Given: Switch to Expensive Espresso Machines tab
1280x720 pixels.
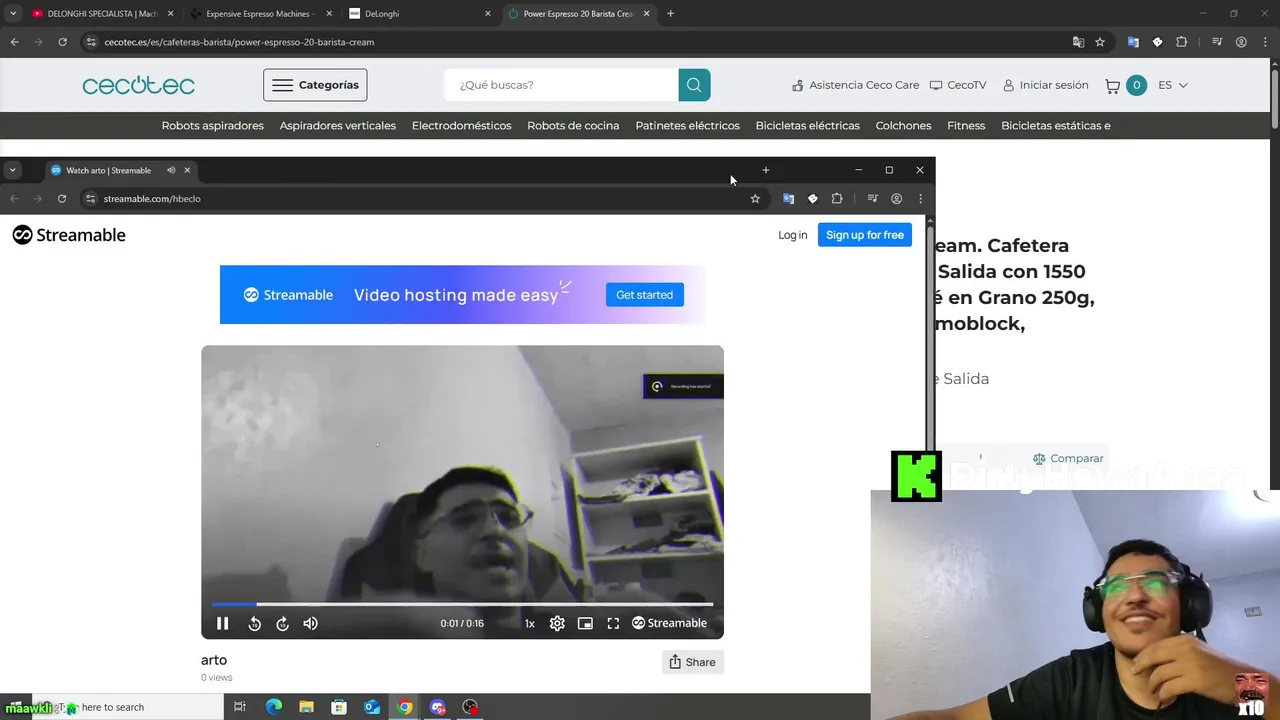Looking at the screenshot, I should (x=258, y=14).
